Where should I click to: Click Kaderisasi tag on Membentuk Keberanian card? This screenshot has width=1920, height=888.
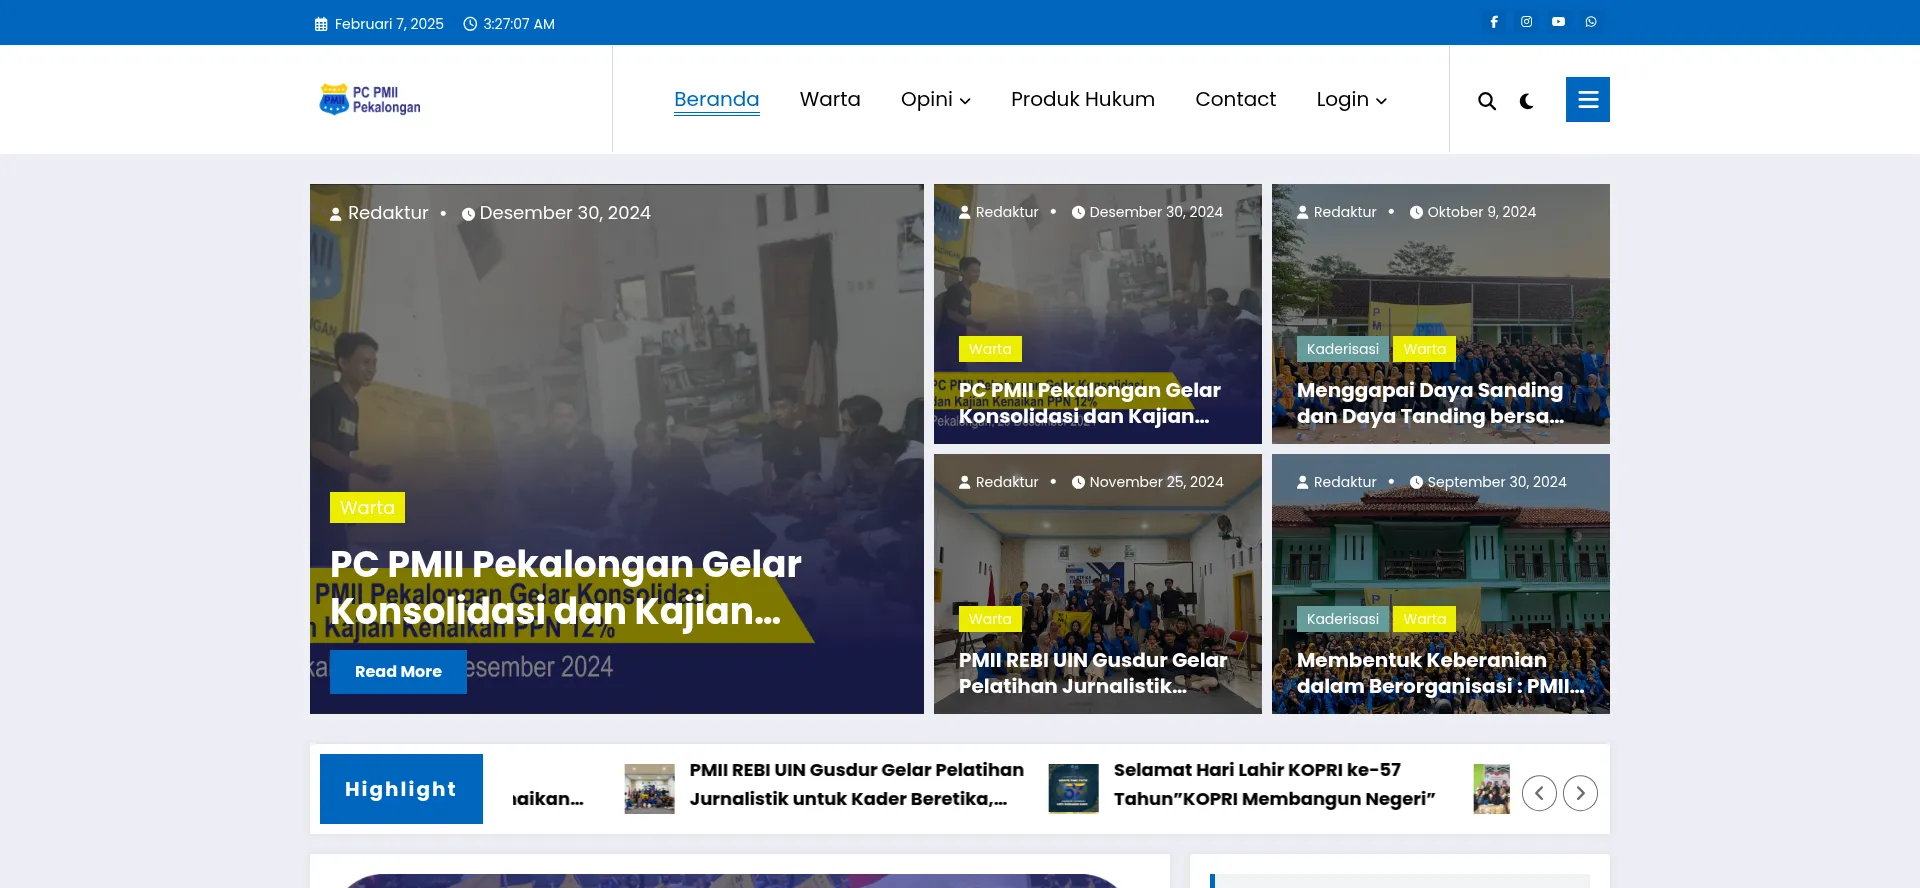1343,619
